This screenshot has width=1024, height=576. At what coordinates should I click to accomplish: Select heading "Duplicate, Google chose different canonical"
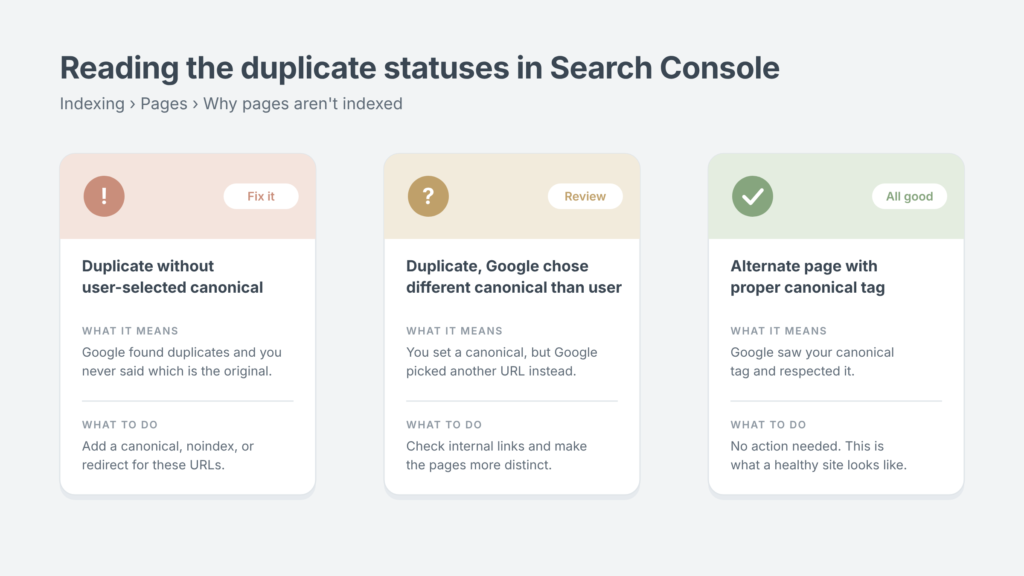pyautogui.click(x=514, y=277)
